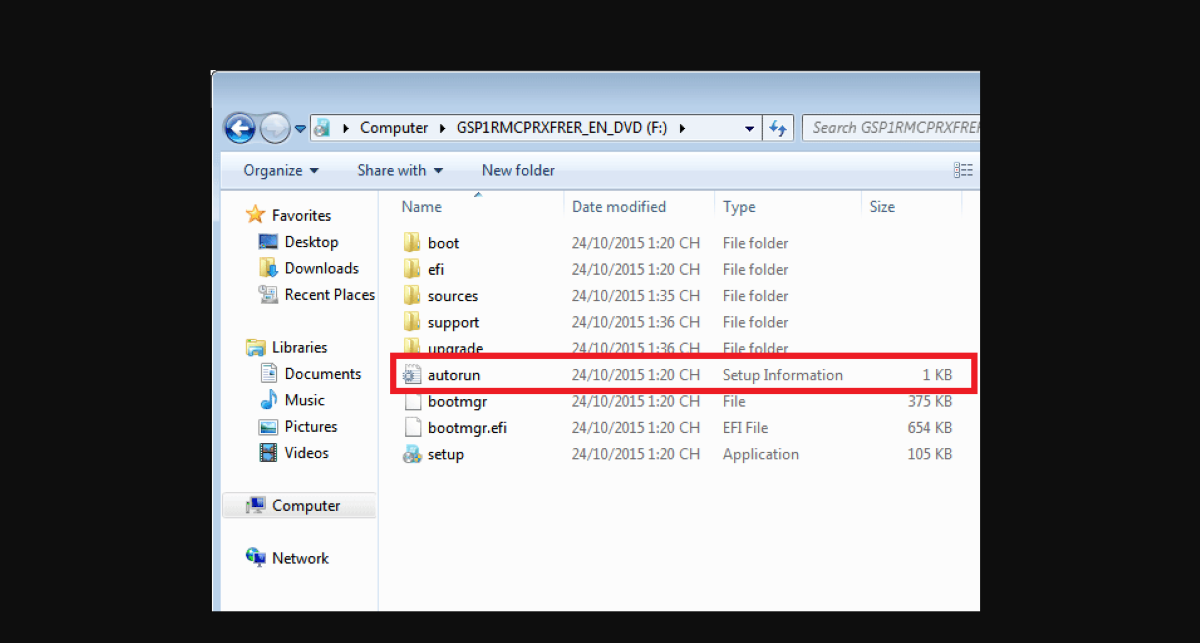
Task: Select the support folder icon
Action: coord(412,322)
